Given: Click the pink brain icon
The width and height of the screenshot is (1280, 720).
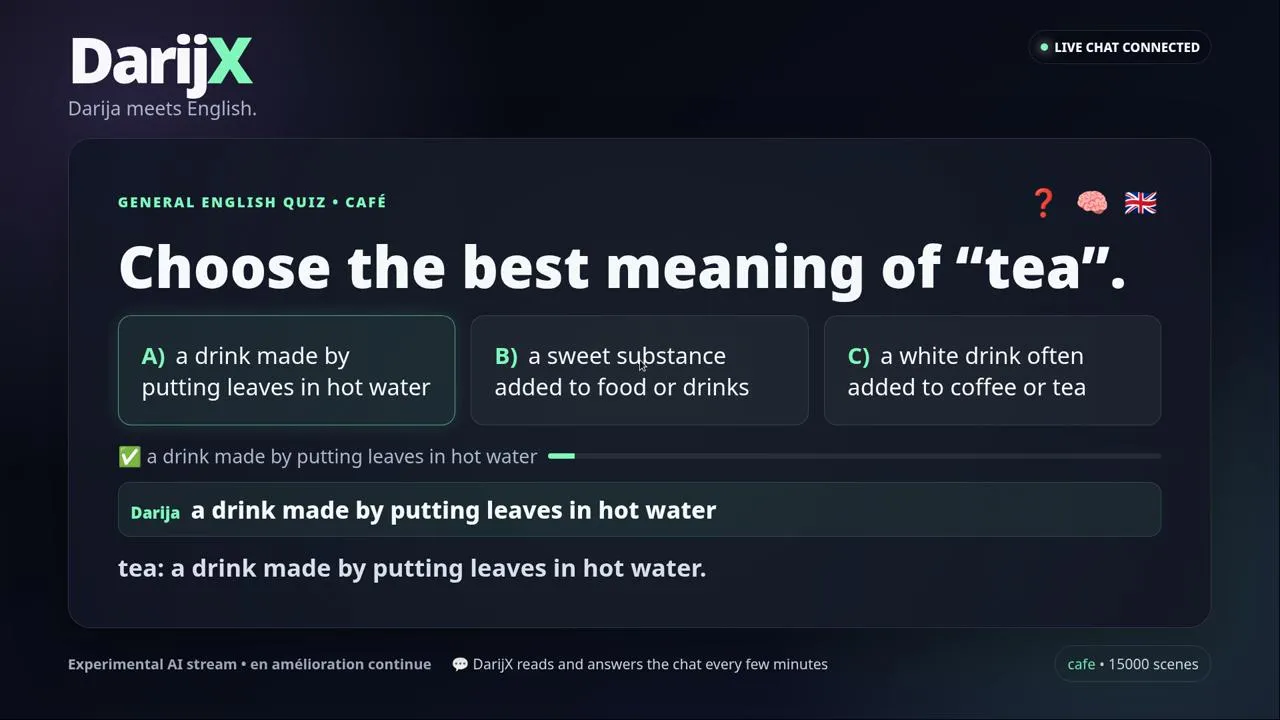Looking at the screenshot, I should [1092, 203].
